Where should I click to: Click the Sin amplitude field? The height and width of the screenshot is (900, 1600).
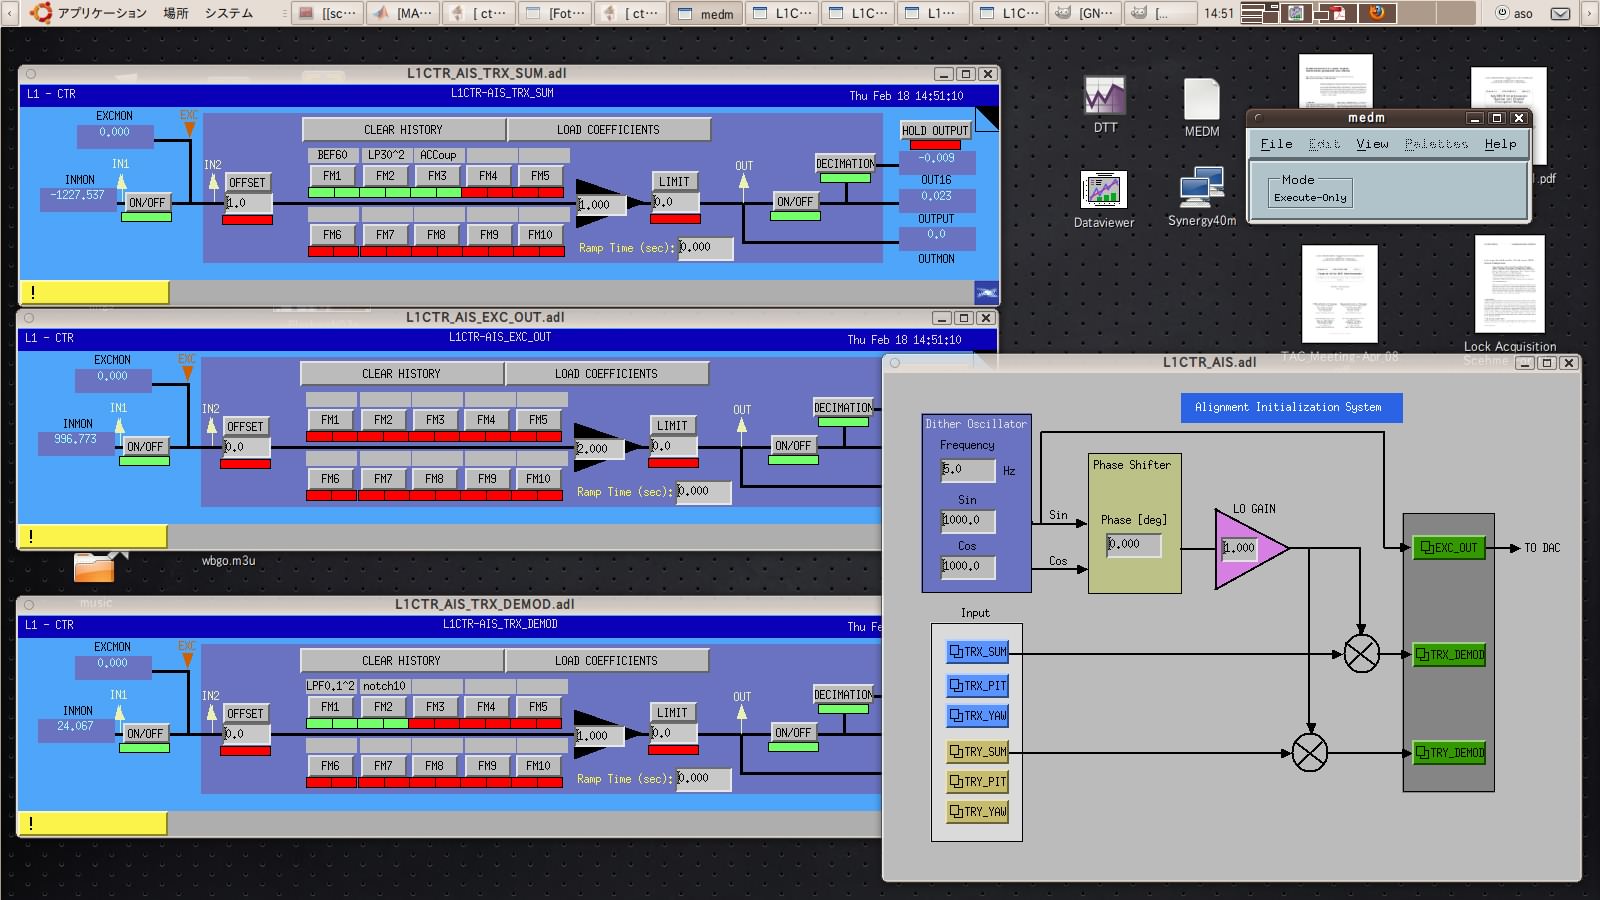[968, 520]
